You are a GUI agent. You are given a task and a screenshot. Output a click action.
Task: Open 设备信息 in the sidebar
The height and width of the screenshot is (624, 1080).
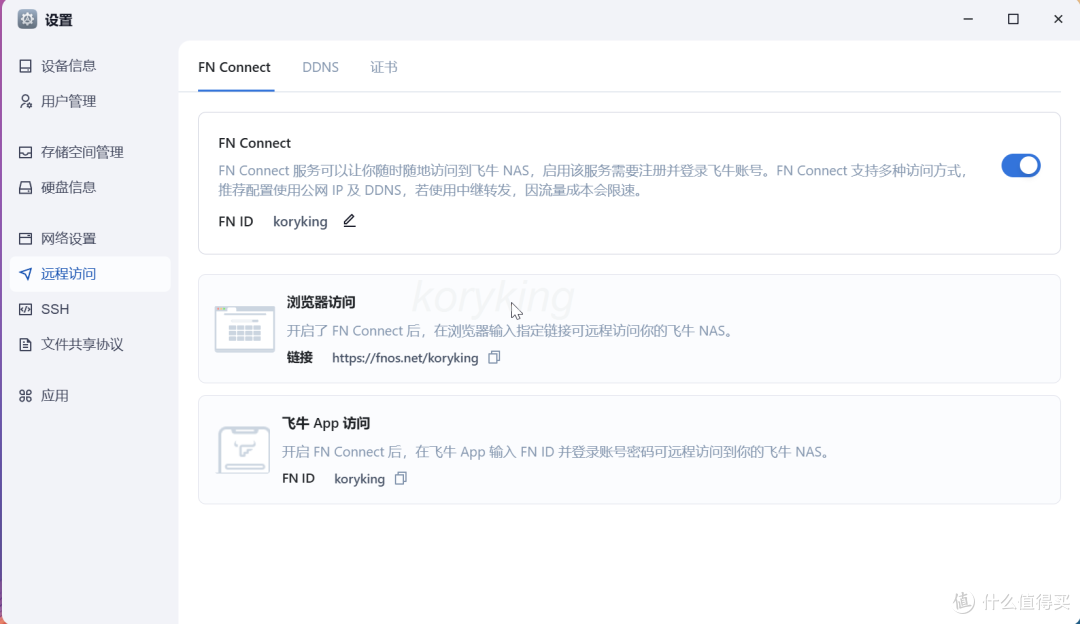[x=90, y=66]
